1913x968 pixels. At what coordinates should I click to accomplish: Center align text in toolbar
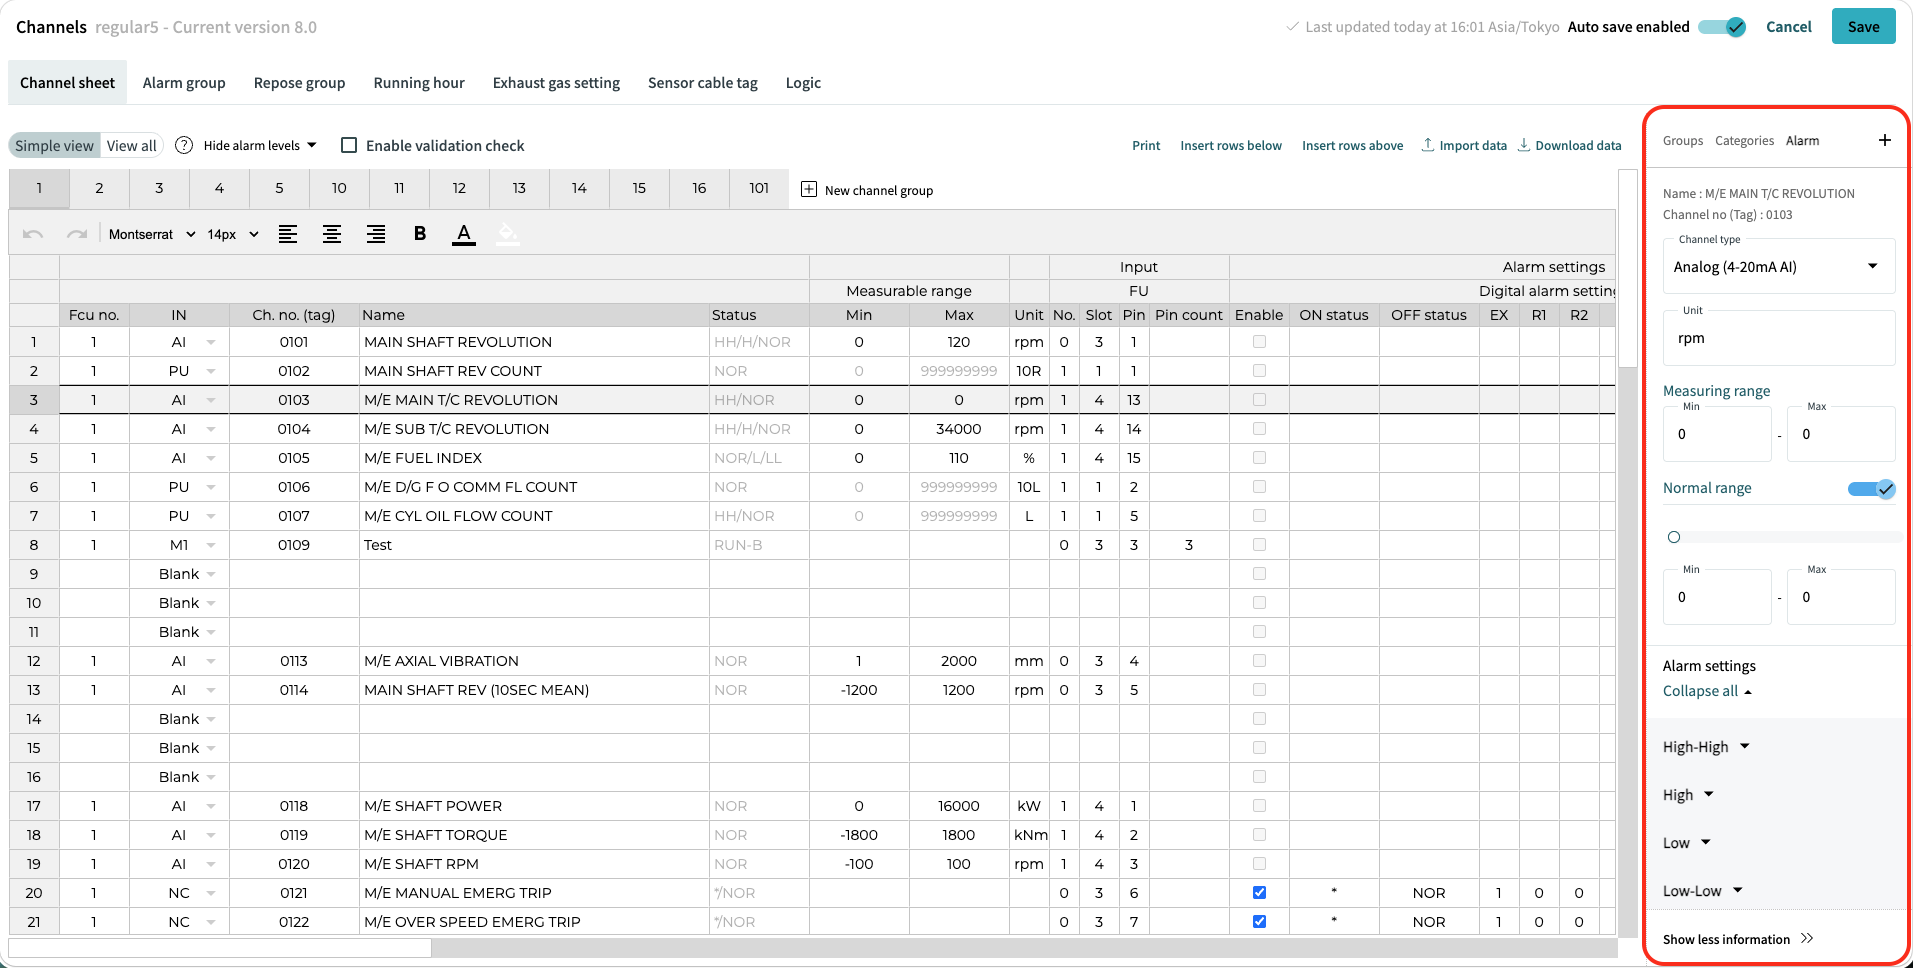(x=332, y=234)
